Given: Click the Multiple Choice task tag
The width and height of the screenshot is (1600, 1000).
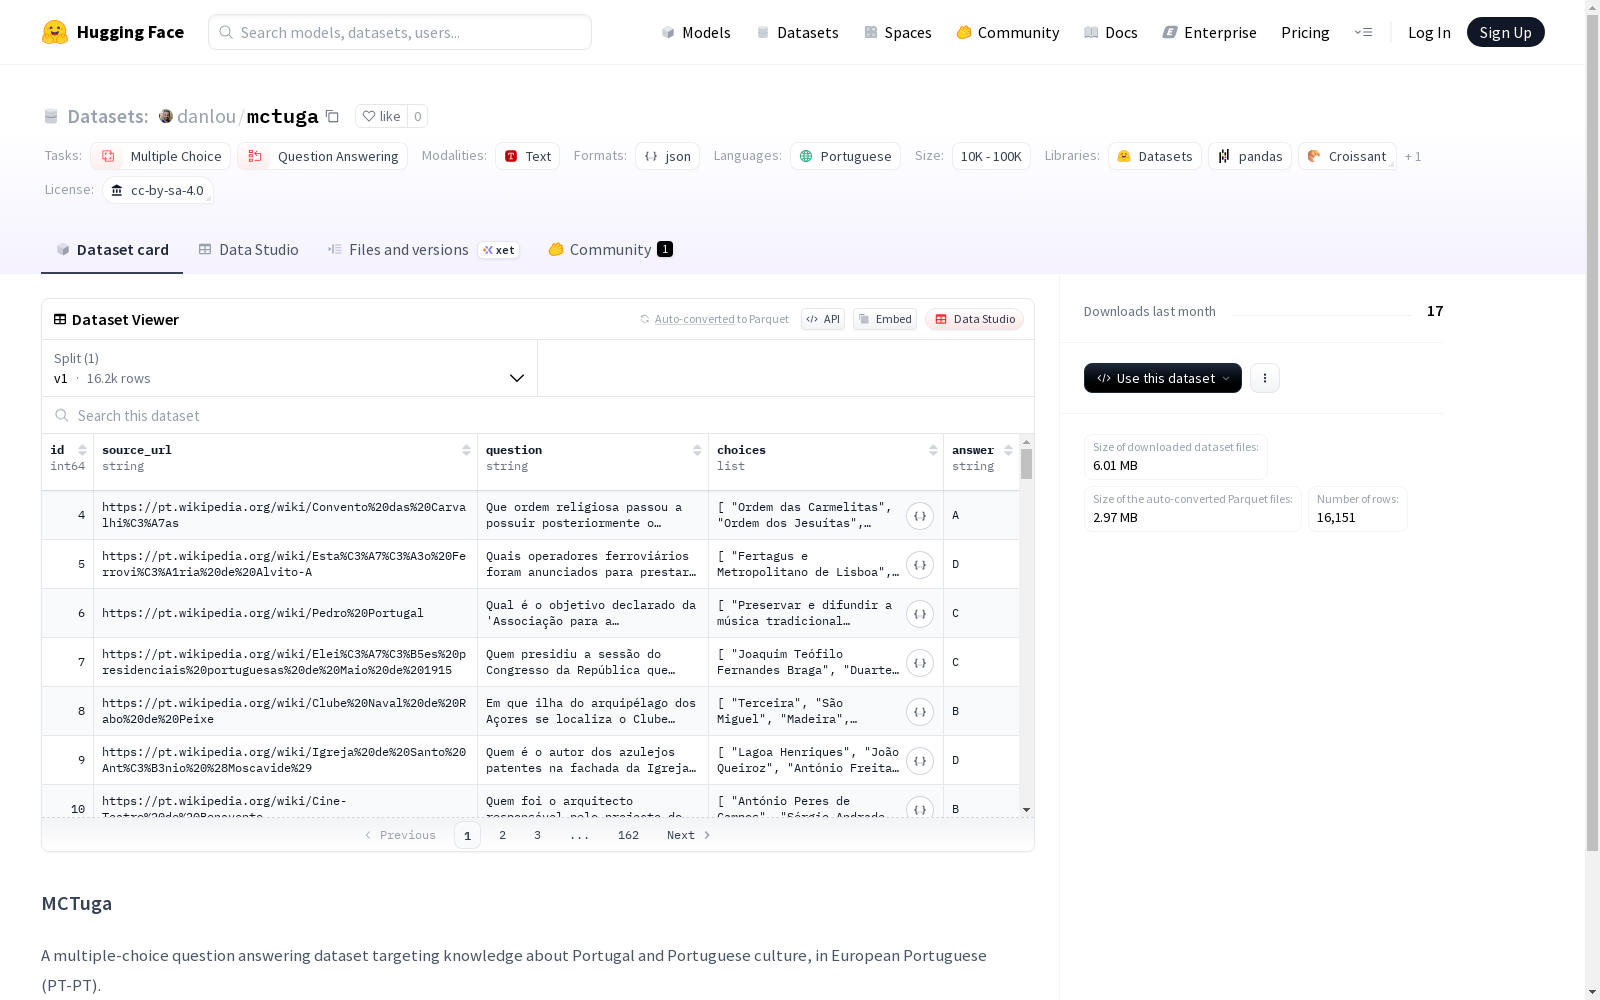Looking at the screenshot, I should click(x=161, y=156).
